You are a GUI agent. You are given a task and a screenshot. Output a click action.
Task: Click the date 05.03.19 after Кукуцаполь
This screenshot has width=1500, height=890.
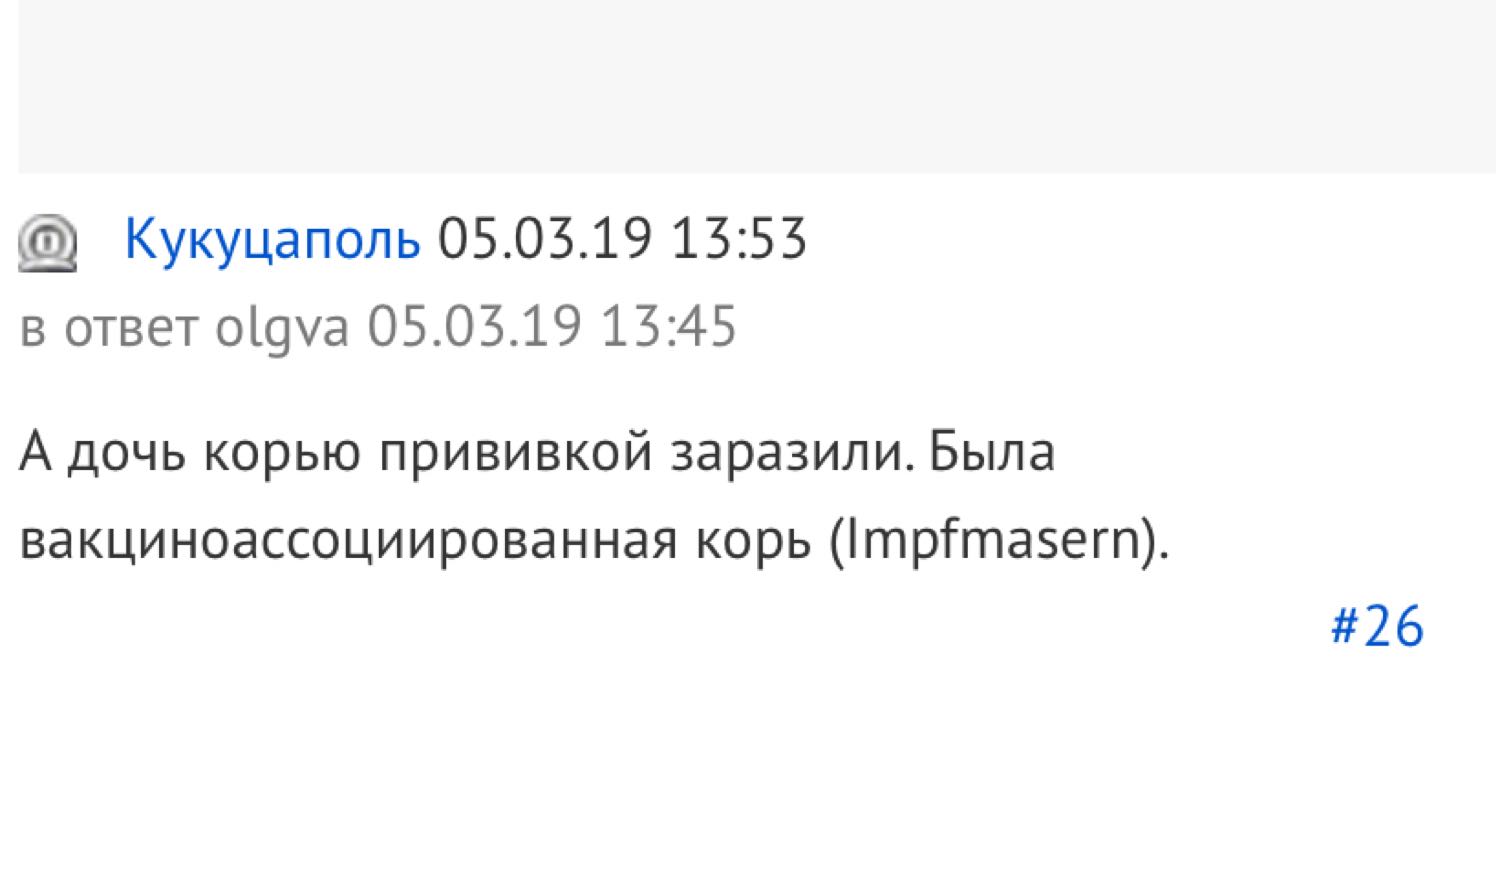click(x=545, y=240)
